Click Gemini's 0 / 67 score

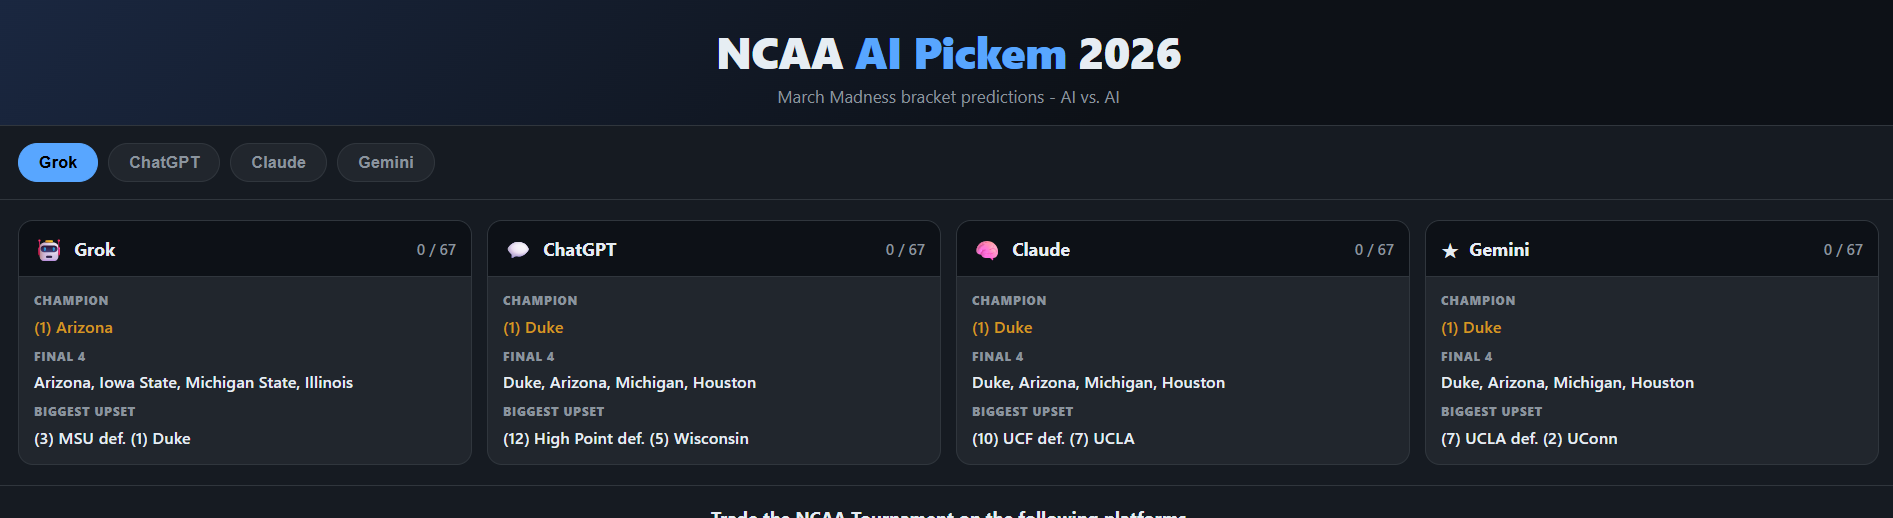coord(1842,250)
